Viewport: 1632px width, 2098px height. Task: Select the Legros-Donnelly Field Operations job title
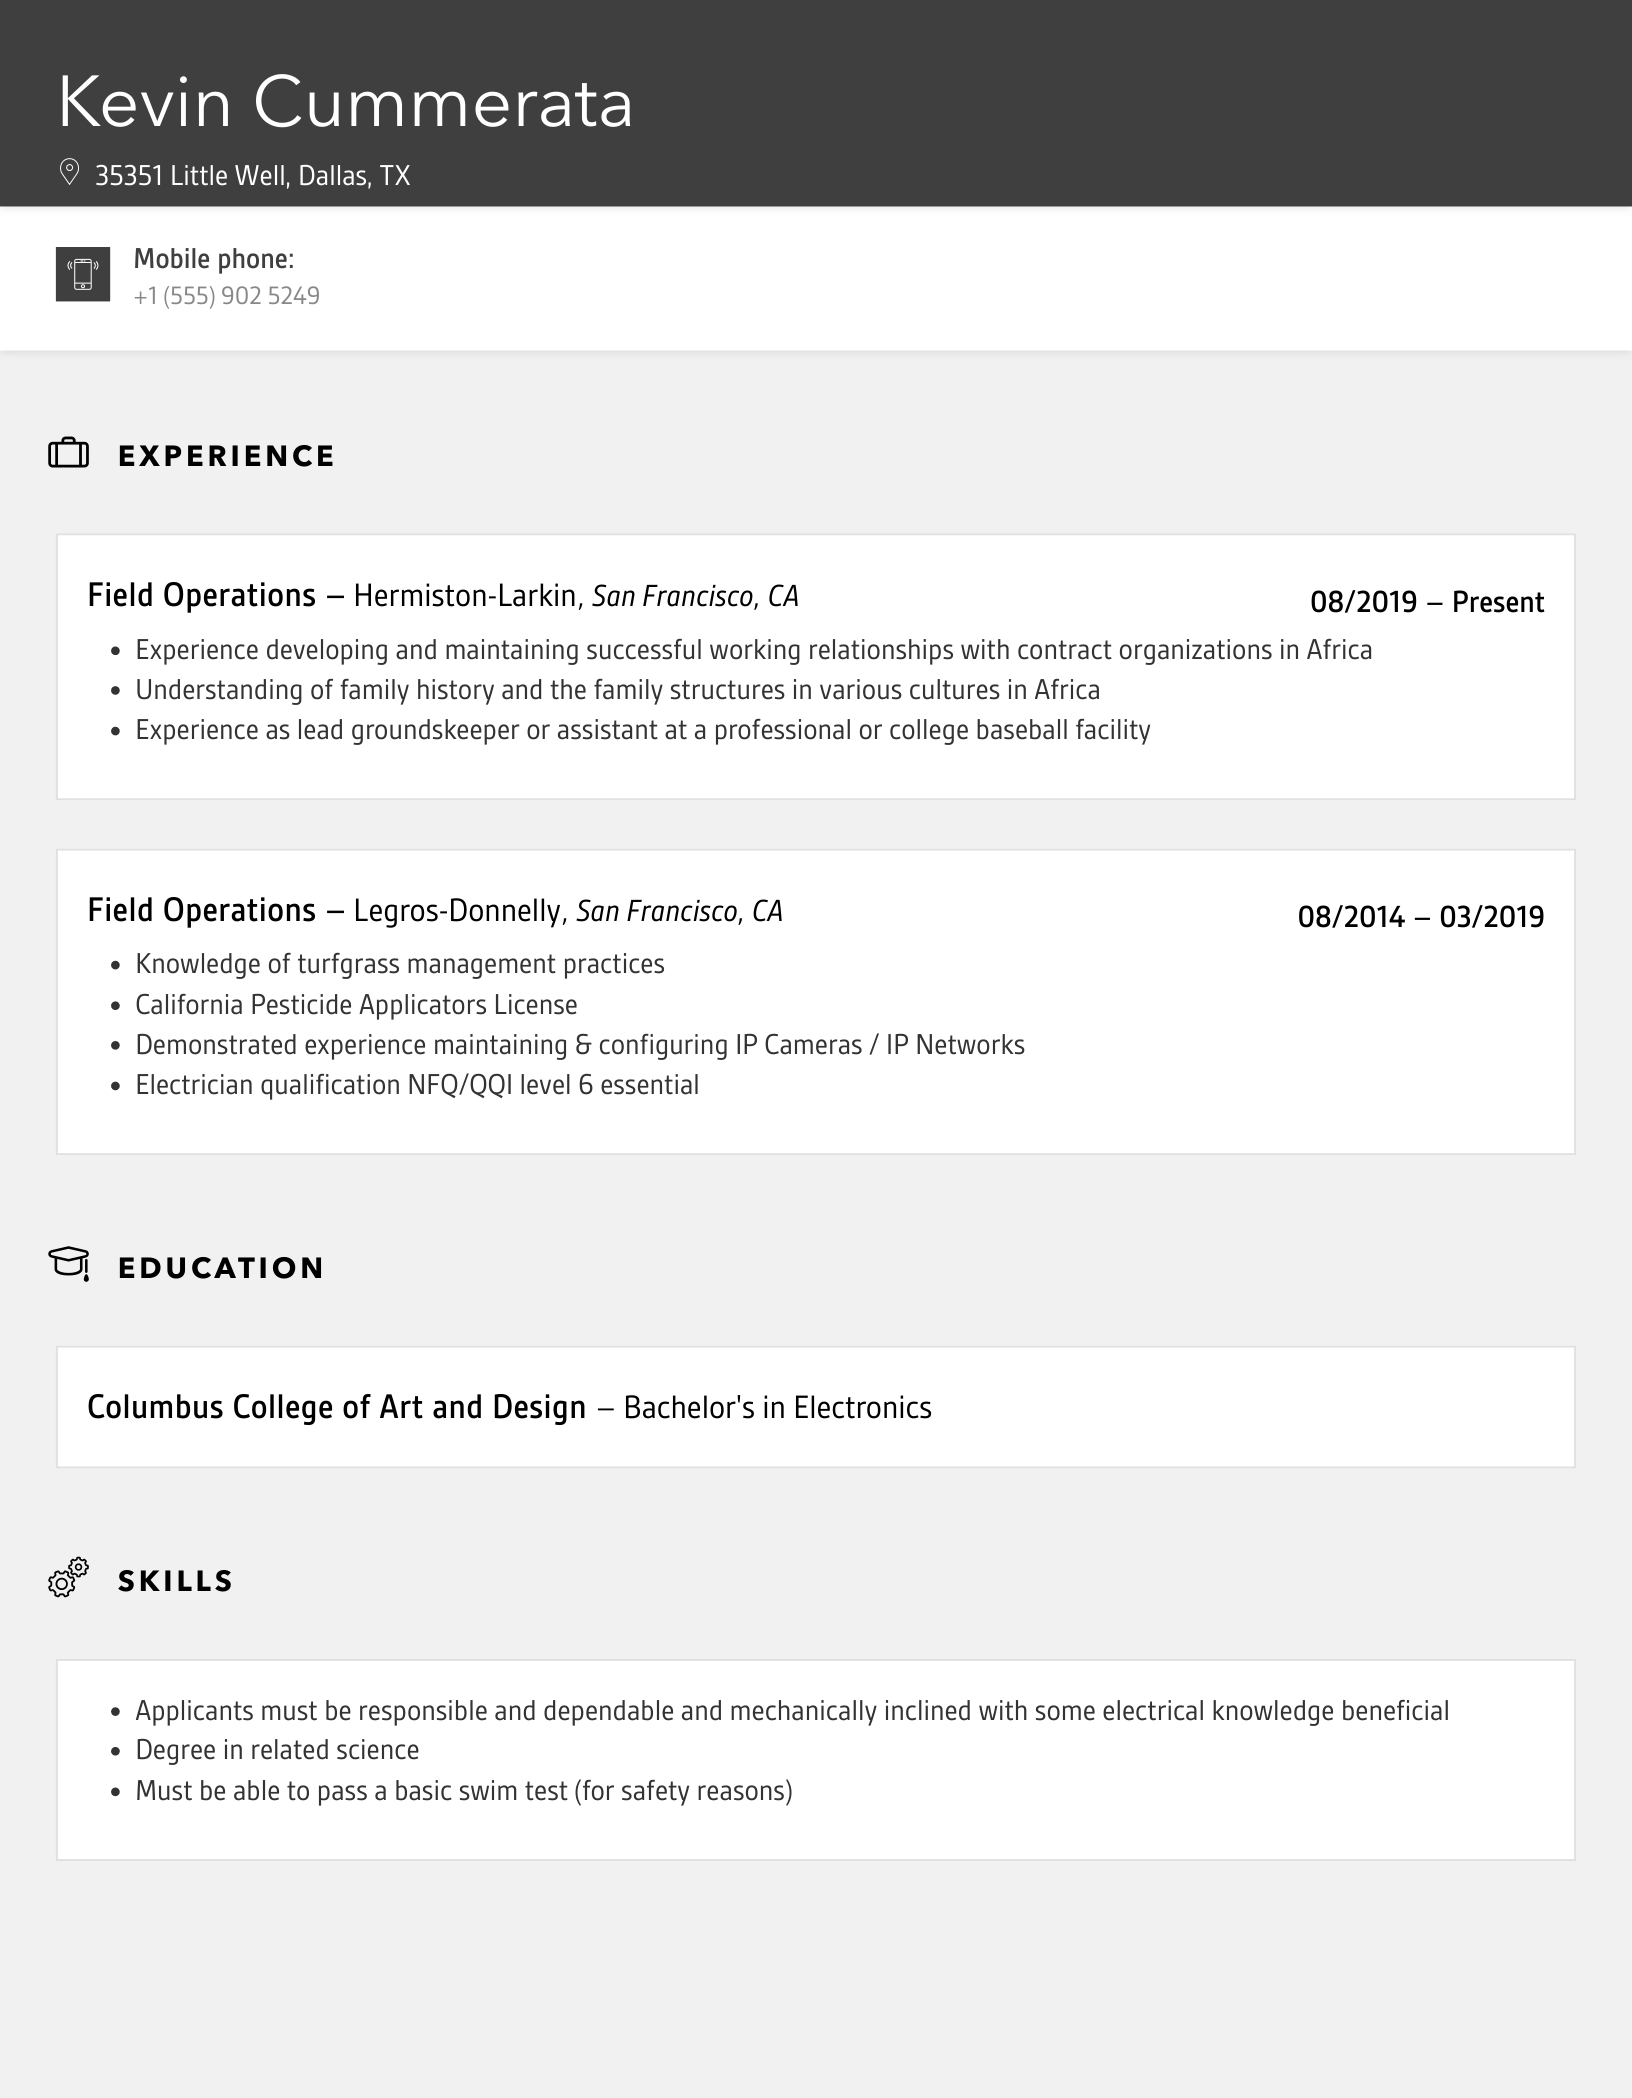pyautogui.click(x=202, y=911)
